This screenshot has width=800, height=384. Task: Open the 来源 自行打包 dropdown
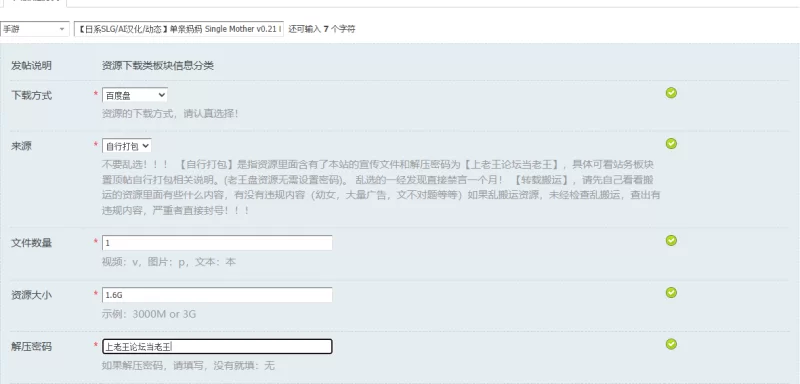coord(127,146)
